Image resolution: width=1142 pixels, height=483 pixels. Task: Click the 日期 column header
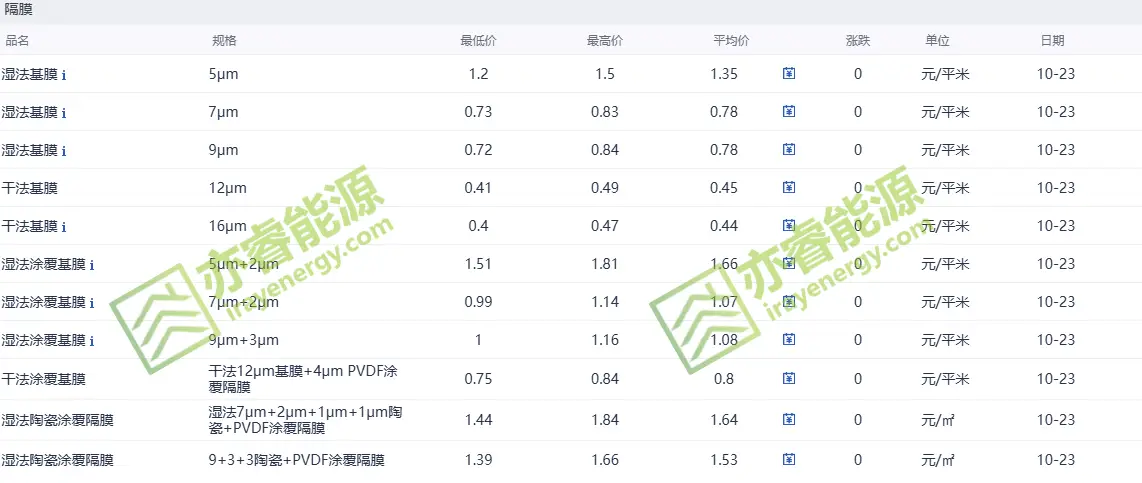[1052, 41]
